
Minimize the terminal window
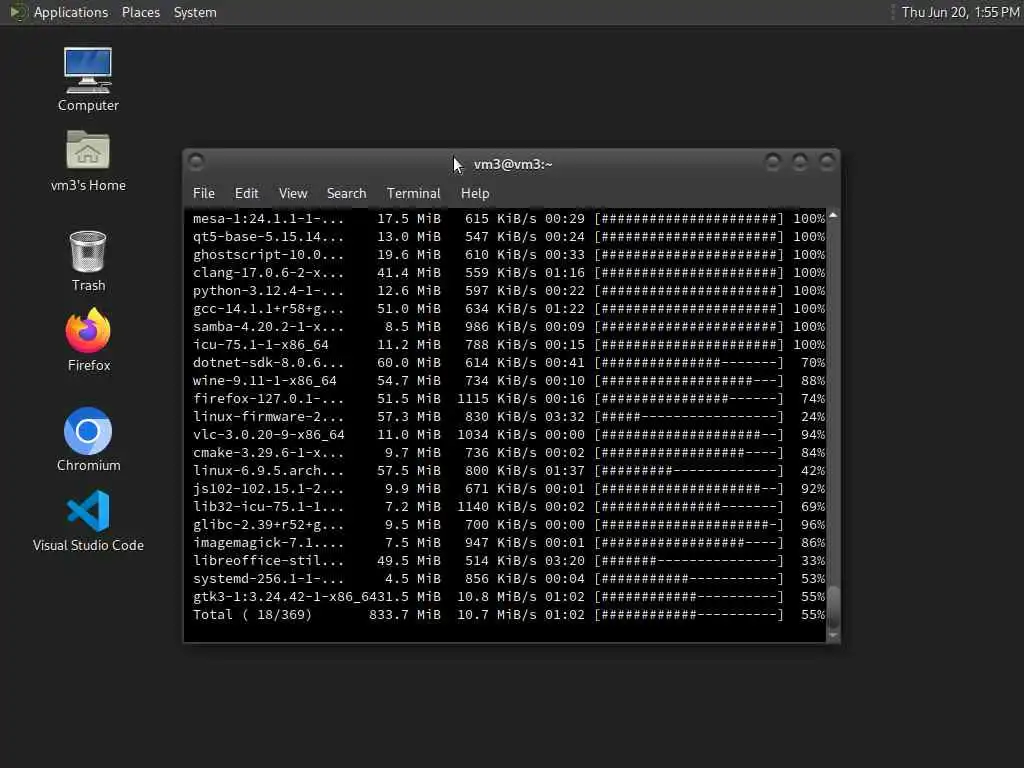point(773,161)
